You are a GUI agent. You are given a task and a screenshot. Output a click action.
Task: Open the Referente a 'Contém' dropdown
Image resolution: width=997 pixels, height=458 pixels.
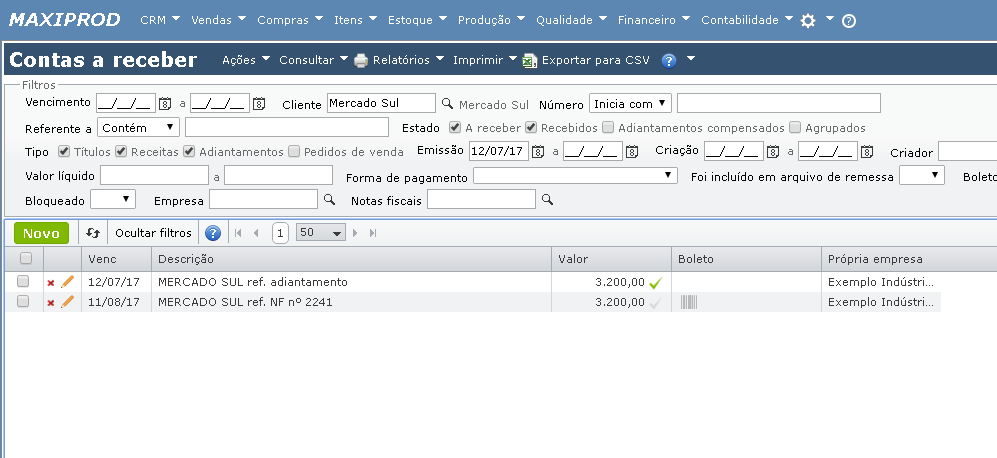(139, 127)
